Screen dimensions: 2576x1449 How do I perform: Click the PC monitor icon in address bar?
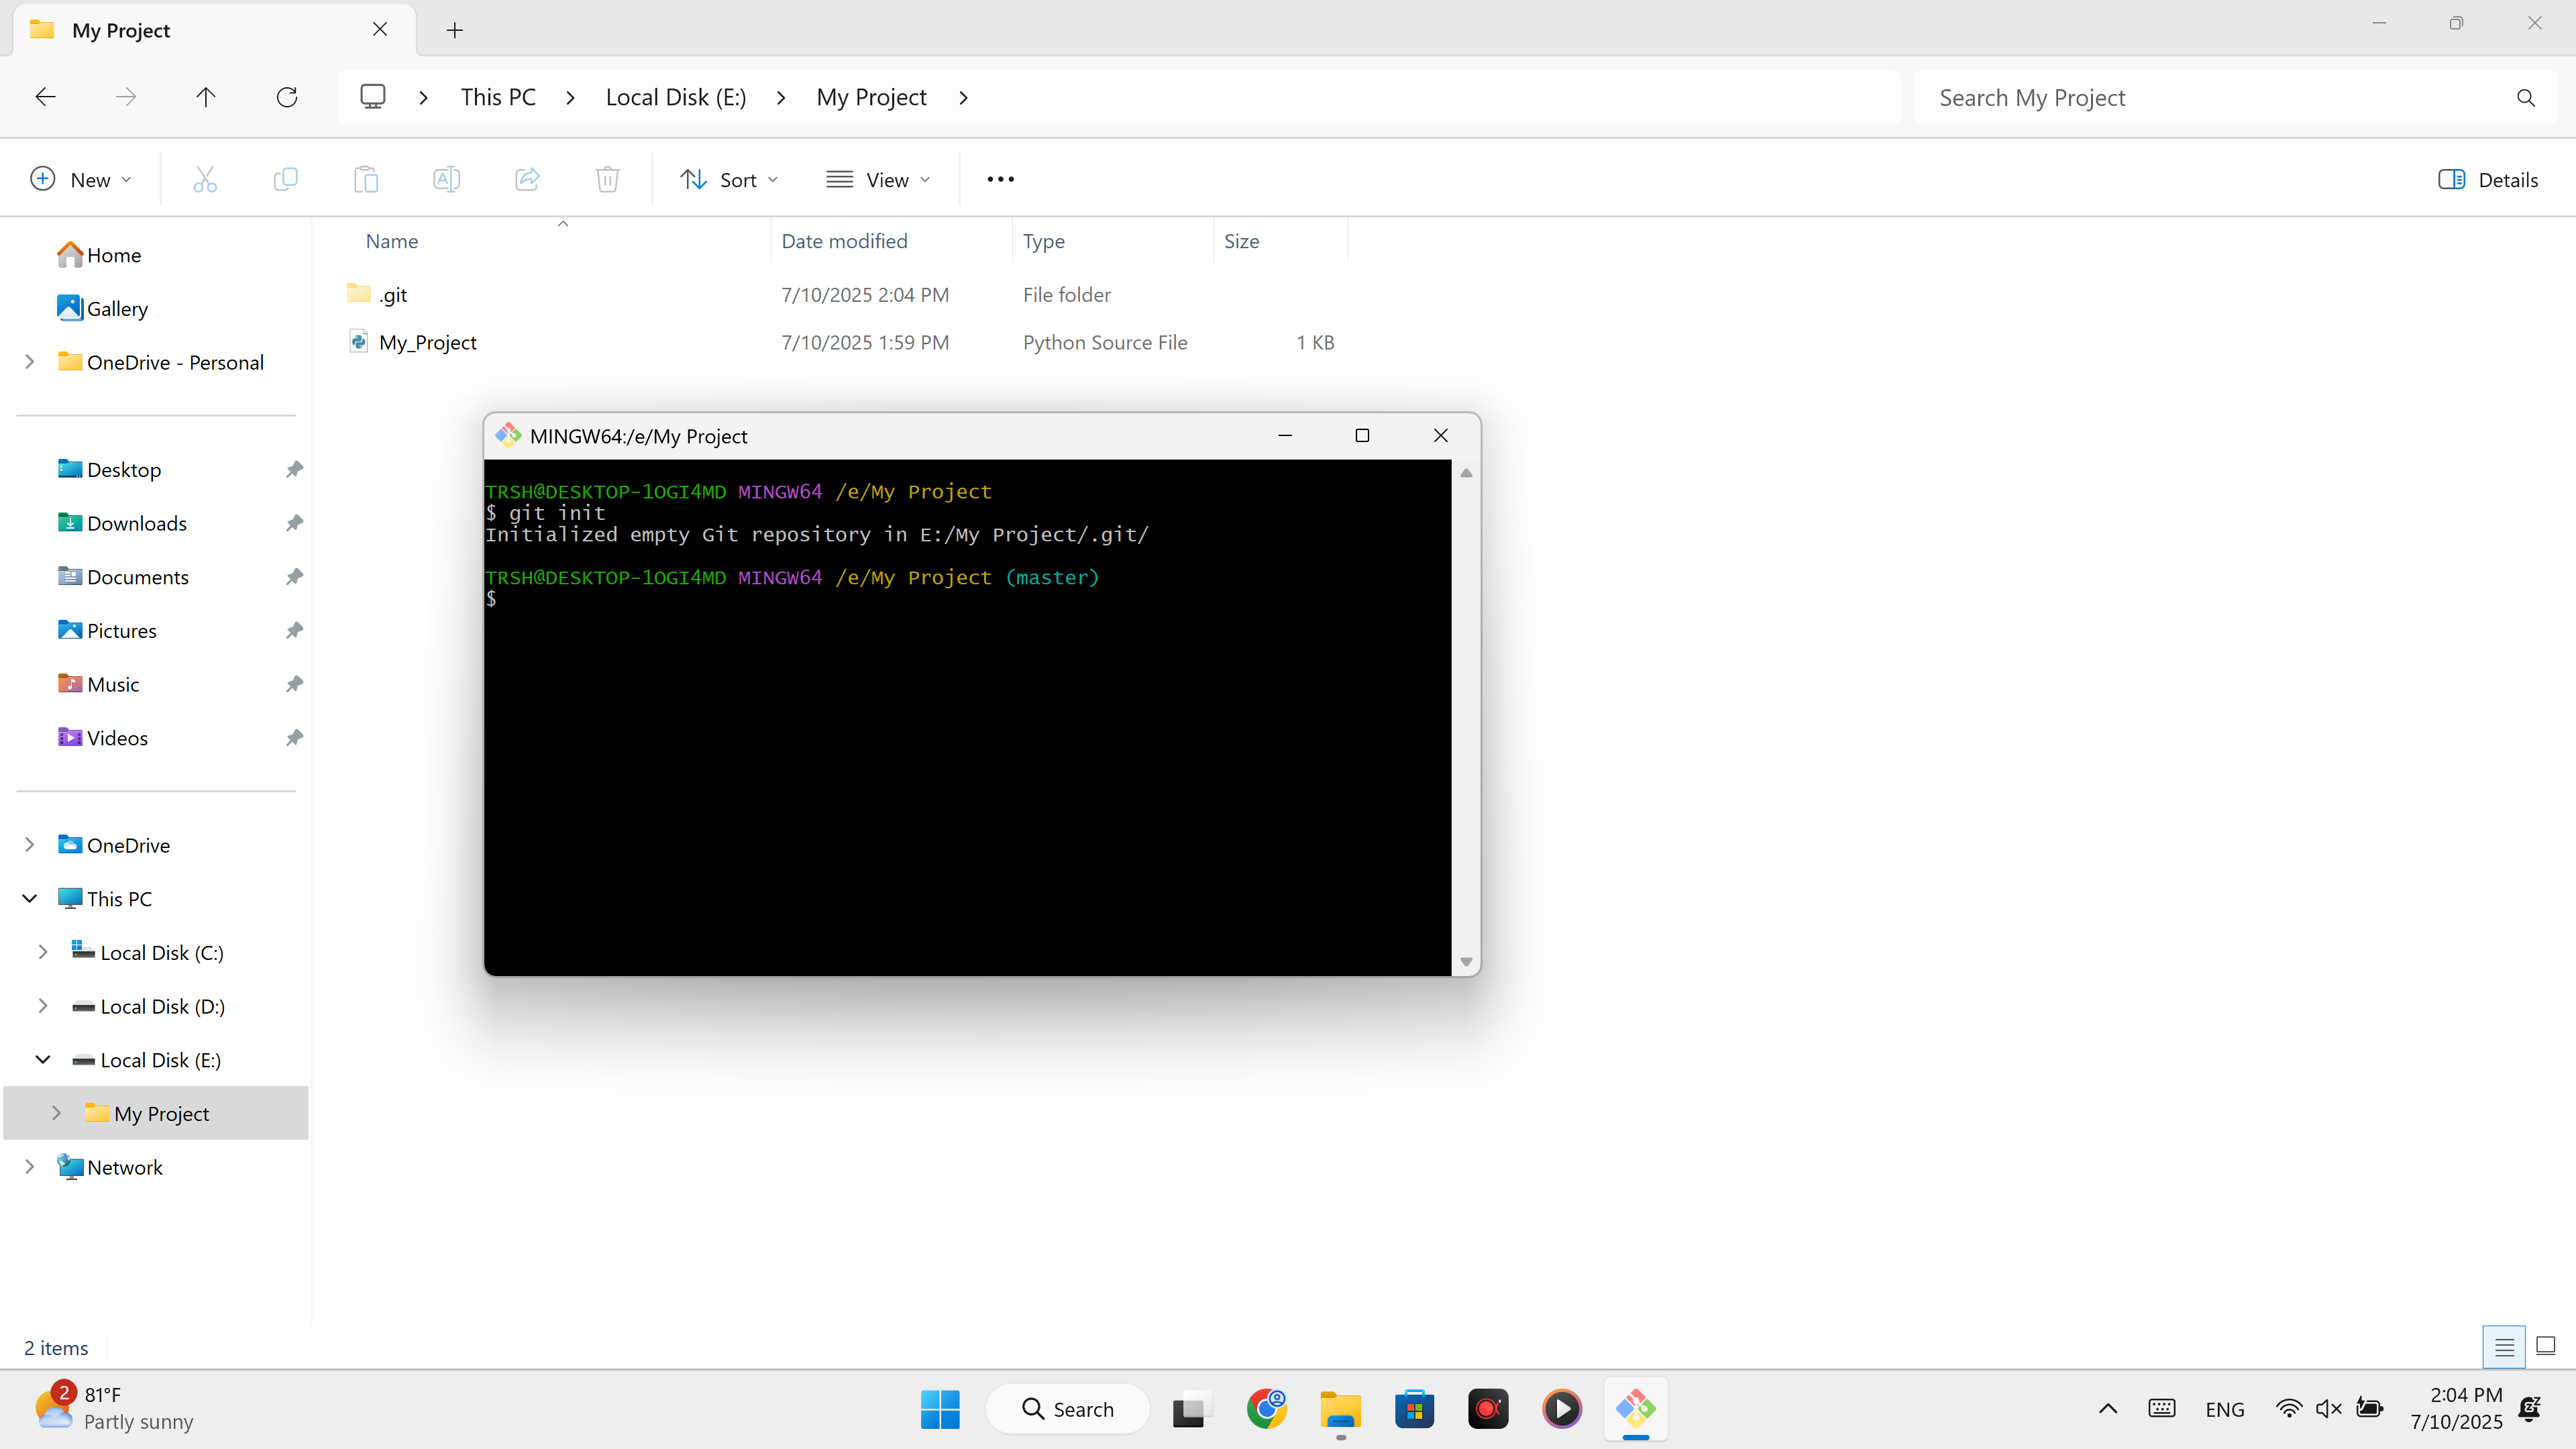point(373,97)
